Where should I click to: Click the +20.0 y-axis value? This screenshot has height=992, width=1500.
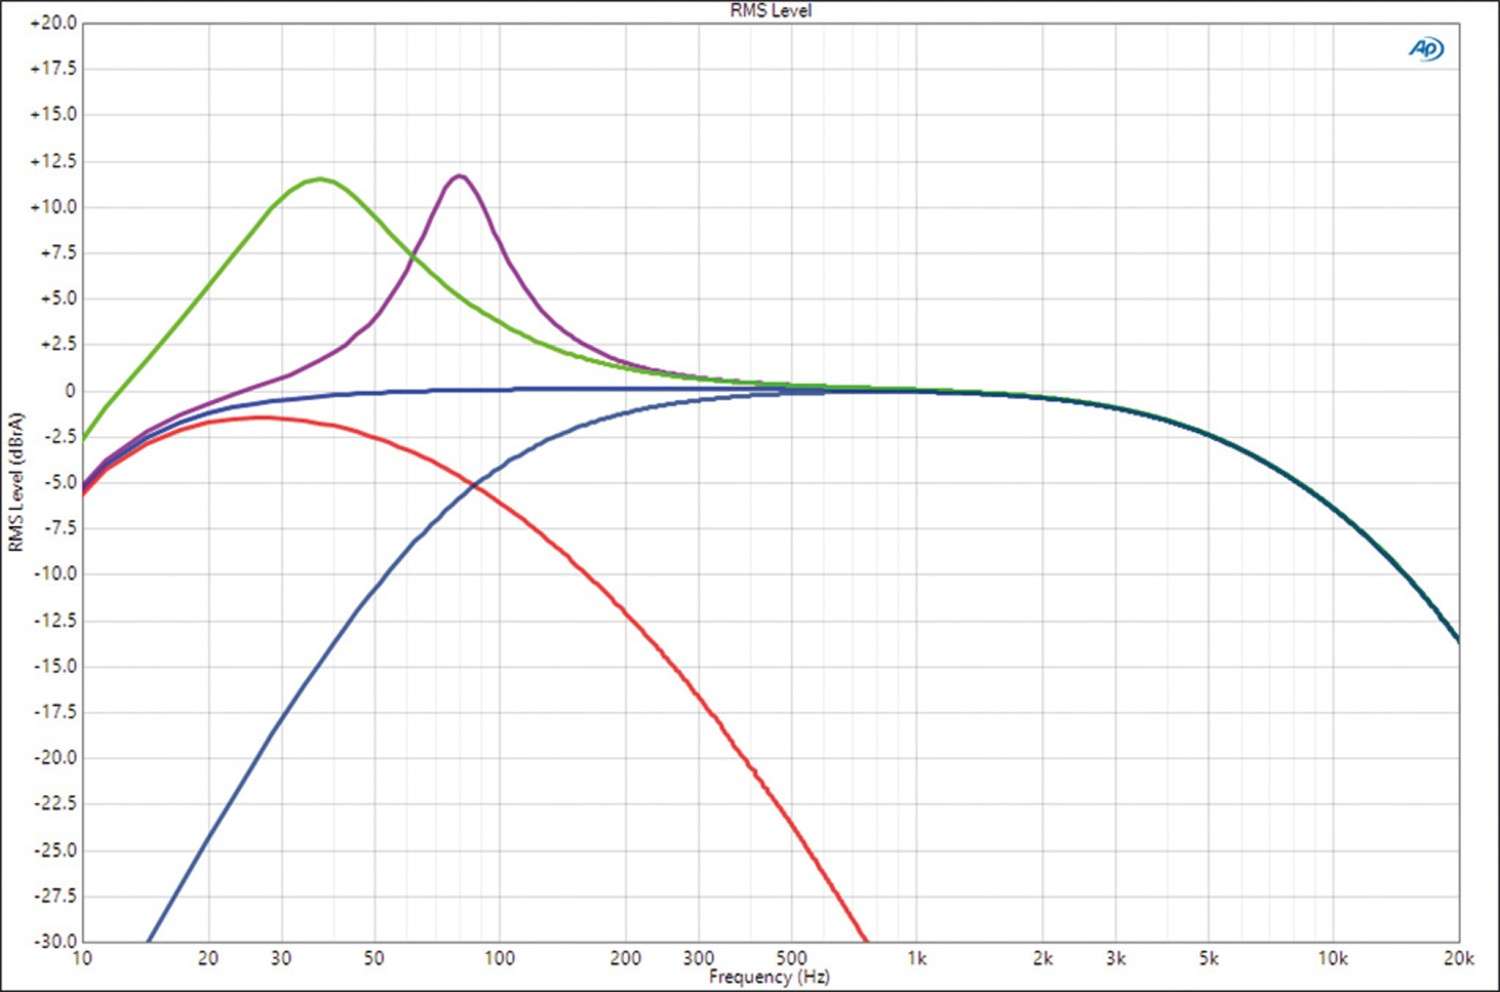pos(53,23)
